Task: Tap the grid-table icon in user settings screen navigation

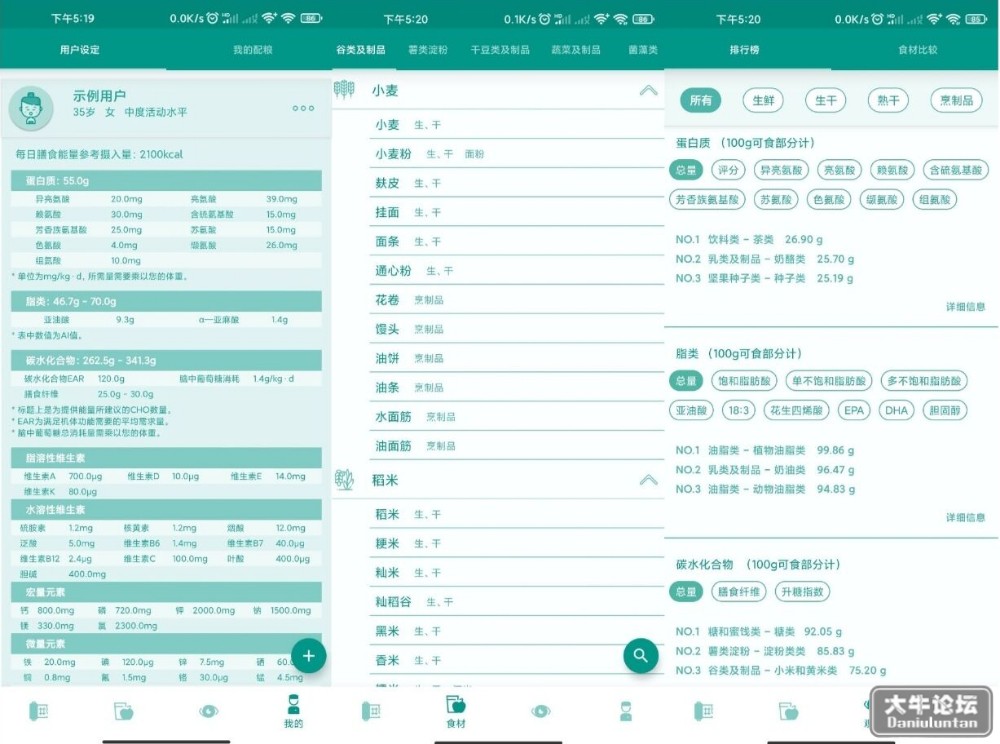Action: point(39,711)
